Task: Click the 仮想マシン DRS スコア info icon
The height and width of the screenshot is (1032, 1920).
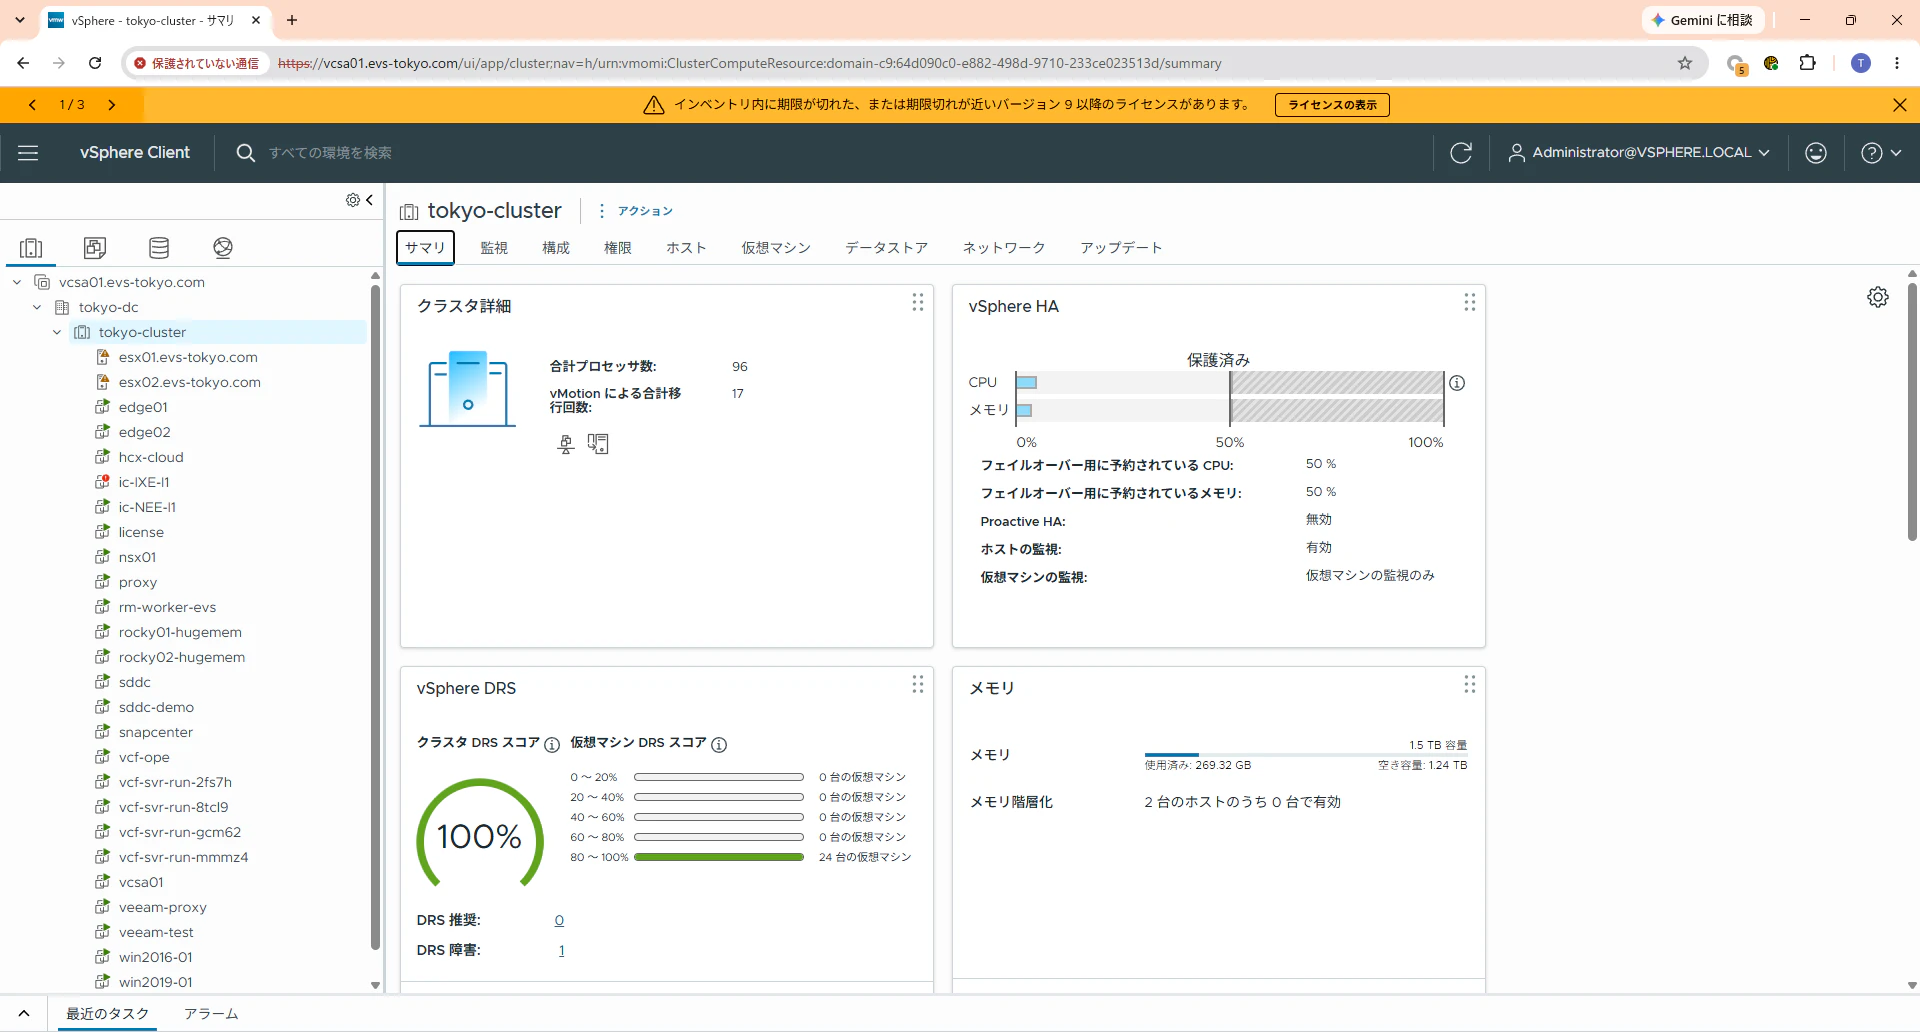Action: tap(719, 744)
